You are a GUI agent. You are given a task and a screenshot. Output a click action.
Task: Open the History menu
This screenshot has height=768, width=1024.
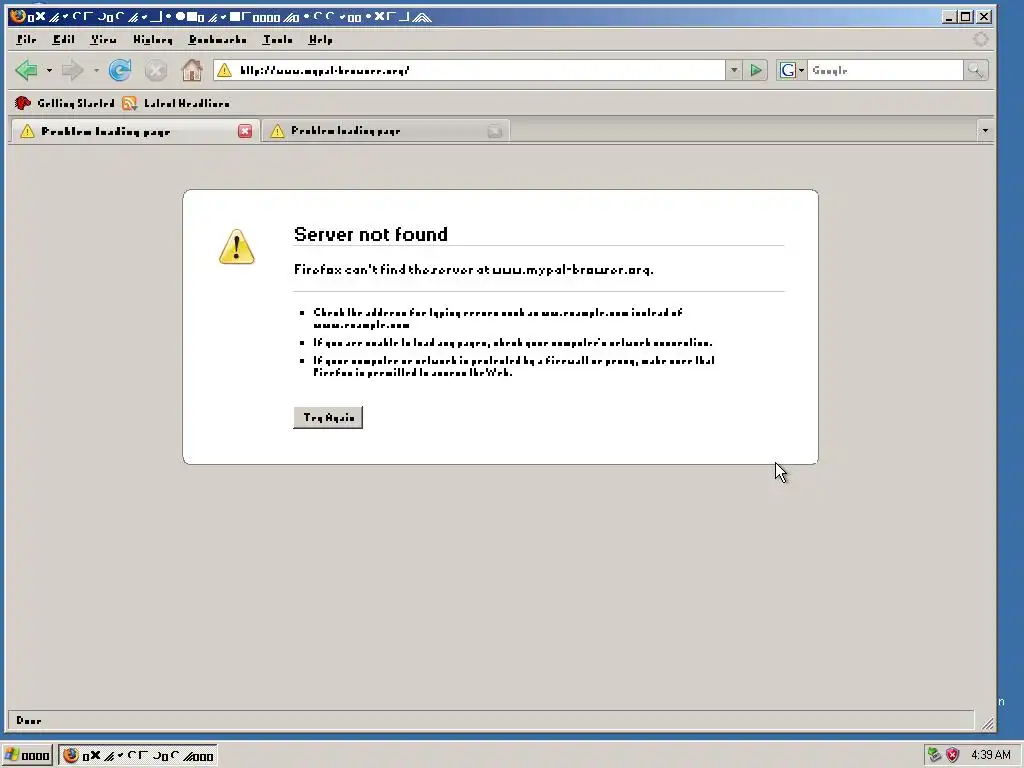tap(153, 40)
